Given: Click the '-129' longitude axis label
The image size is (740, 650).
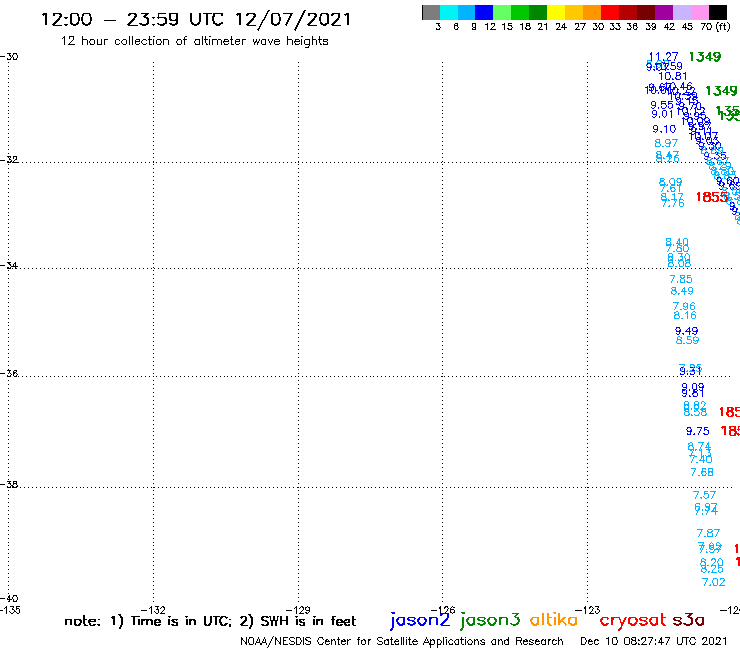Looking at the screenshot, I should click(298, 610).
